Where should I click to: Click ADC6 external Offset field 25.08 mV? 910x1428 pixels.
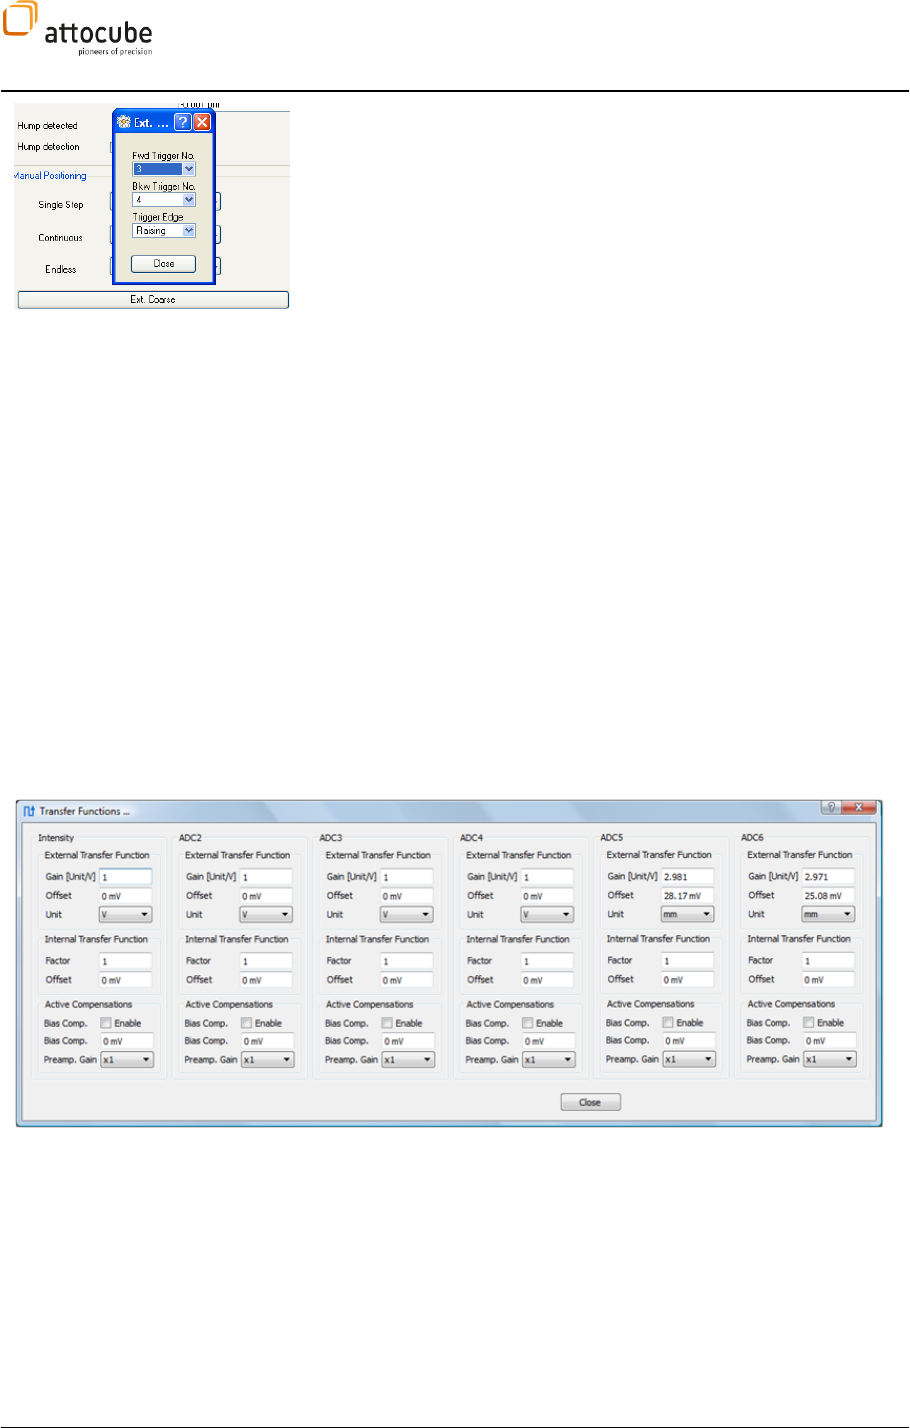point(828,895)
